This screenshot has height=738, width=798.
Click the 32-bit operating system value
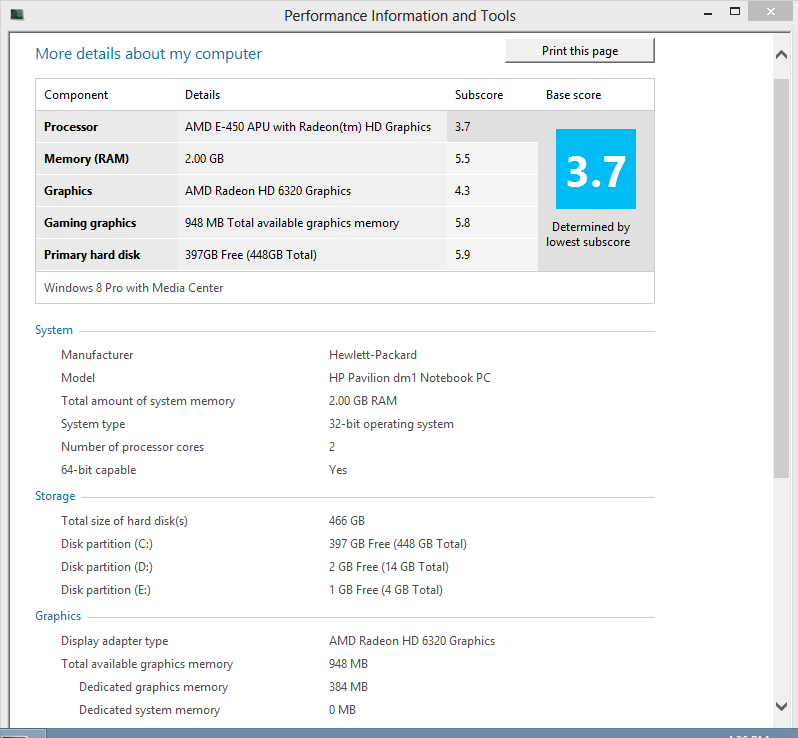pyautogui.click(x=391, y=424)
